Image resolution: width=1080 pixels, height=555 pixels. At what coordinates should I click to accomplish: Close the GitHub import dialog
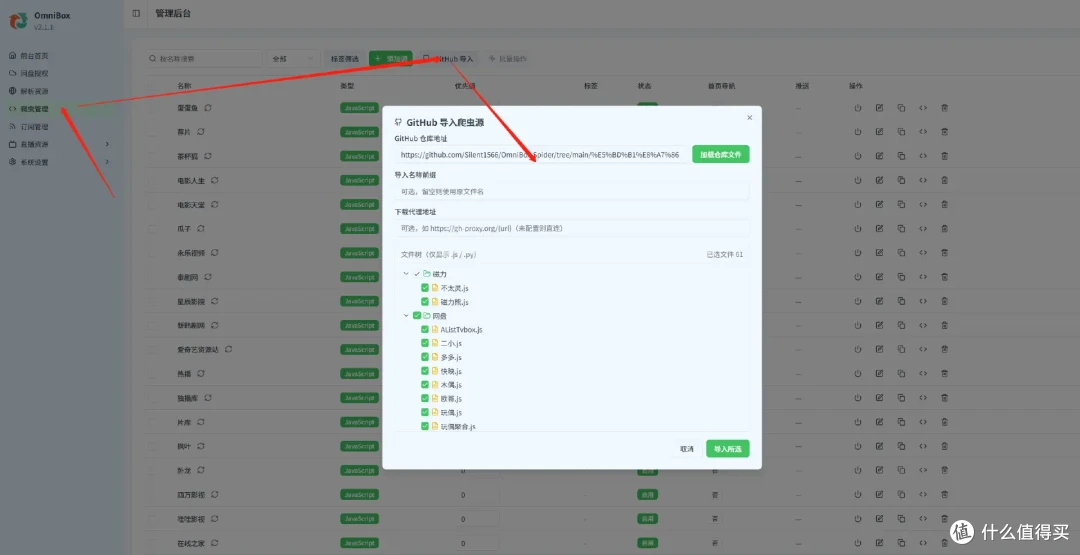(x=749, y=118)
